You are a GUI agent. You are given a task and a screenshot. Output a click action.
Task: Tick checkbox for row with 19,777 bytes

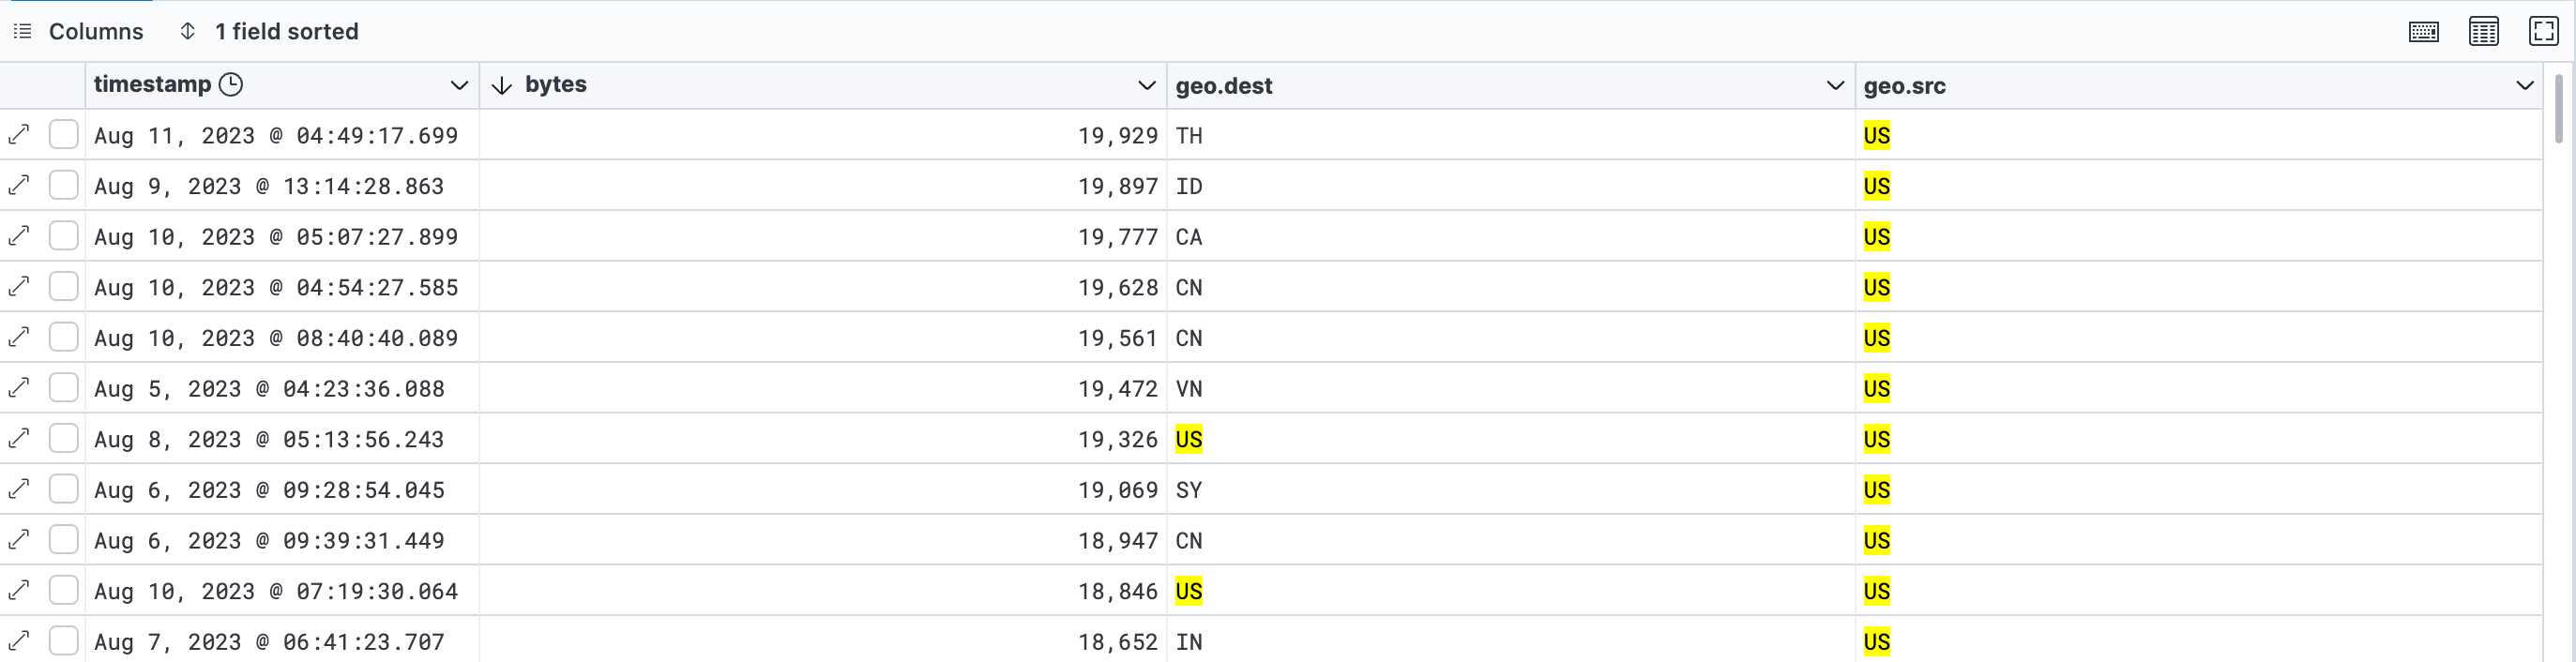click(x=64, y=236)
